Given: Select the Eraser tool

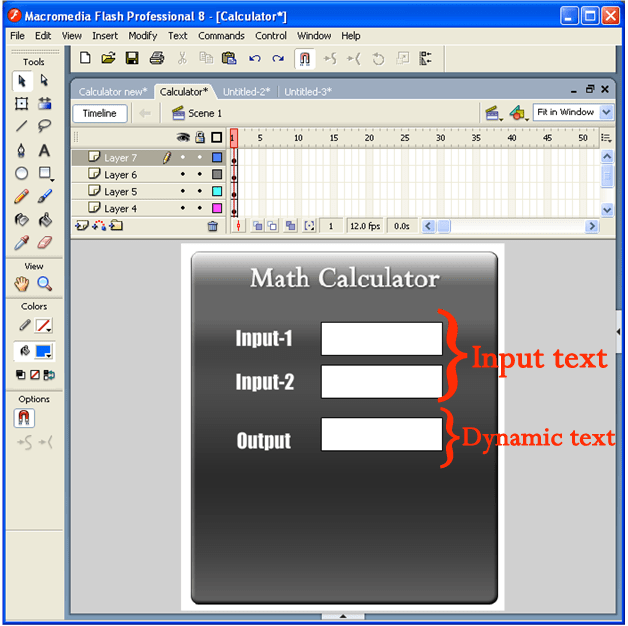Looking at the screenshot, I should (44, 242).
